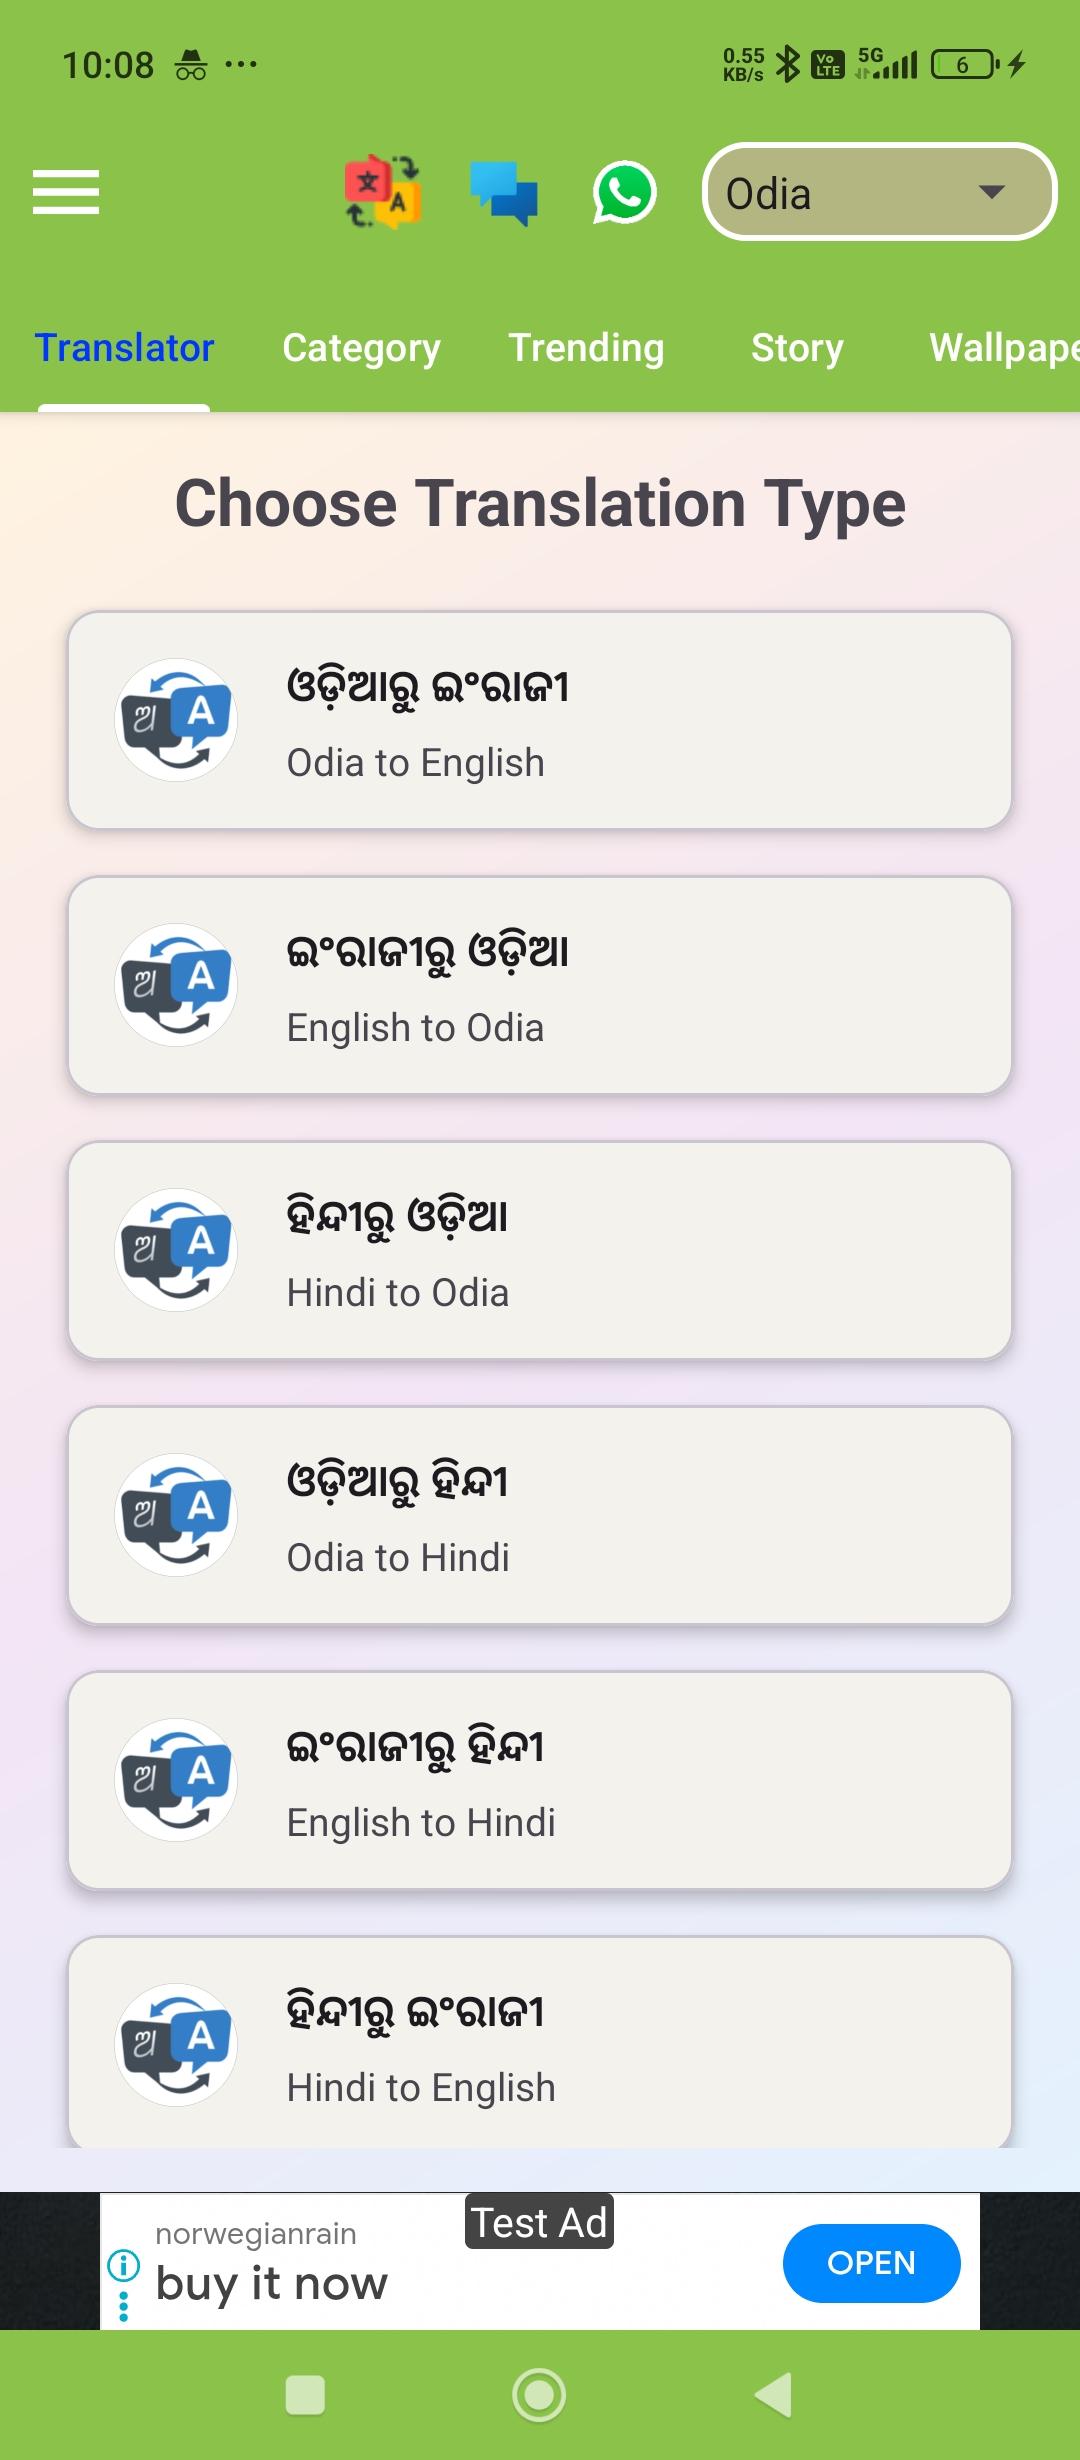Tap the WhatsApp share icon
The height and width of the screenshot is (2460, 1080).
coord(624,192)
